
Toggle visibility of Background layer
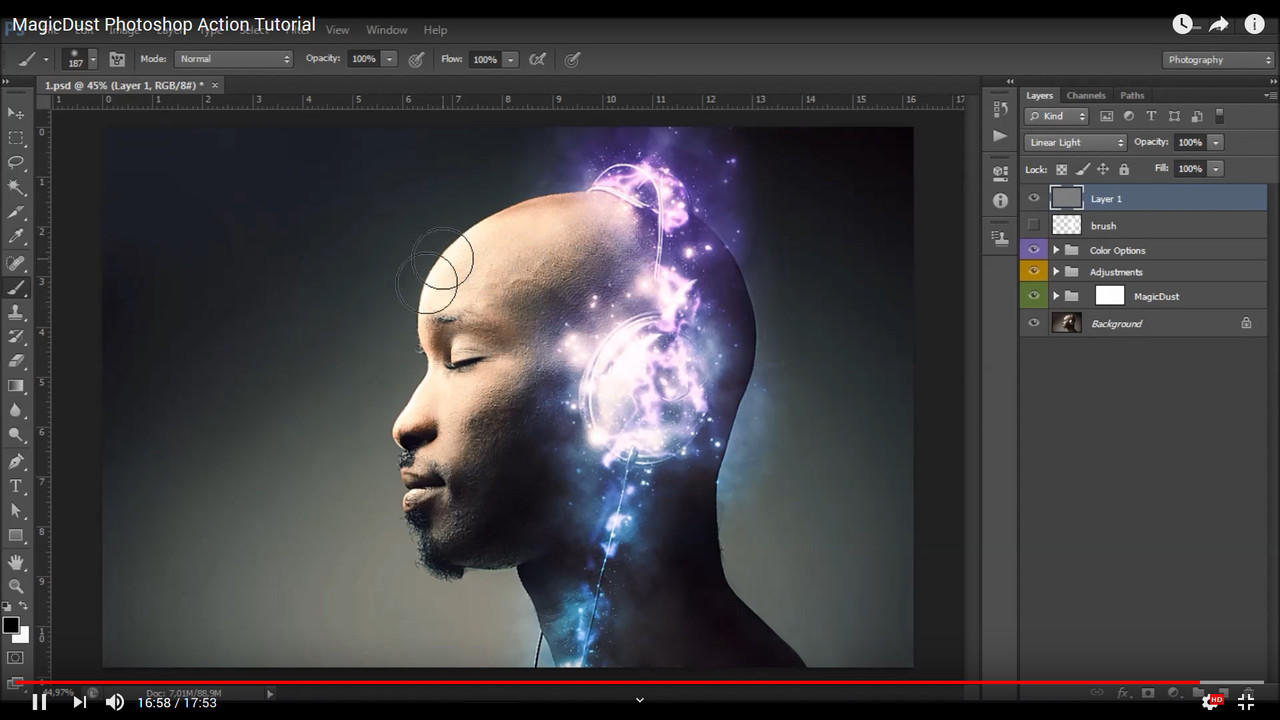point(1034,323)
